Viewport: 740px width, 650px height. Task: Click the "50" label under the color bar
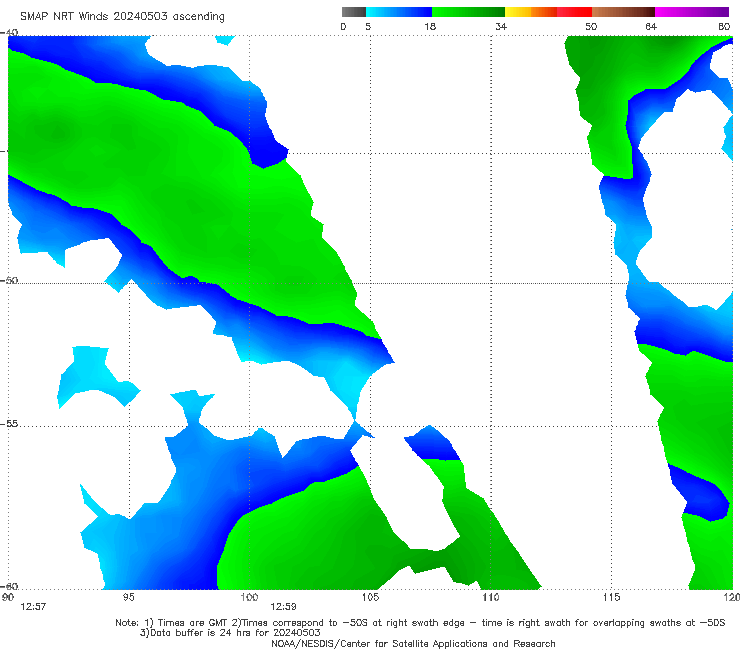click(591, 26)
